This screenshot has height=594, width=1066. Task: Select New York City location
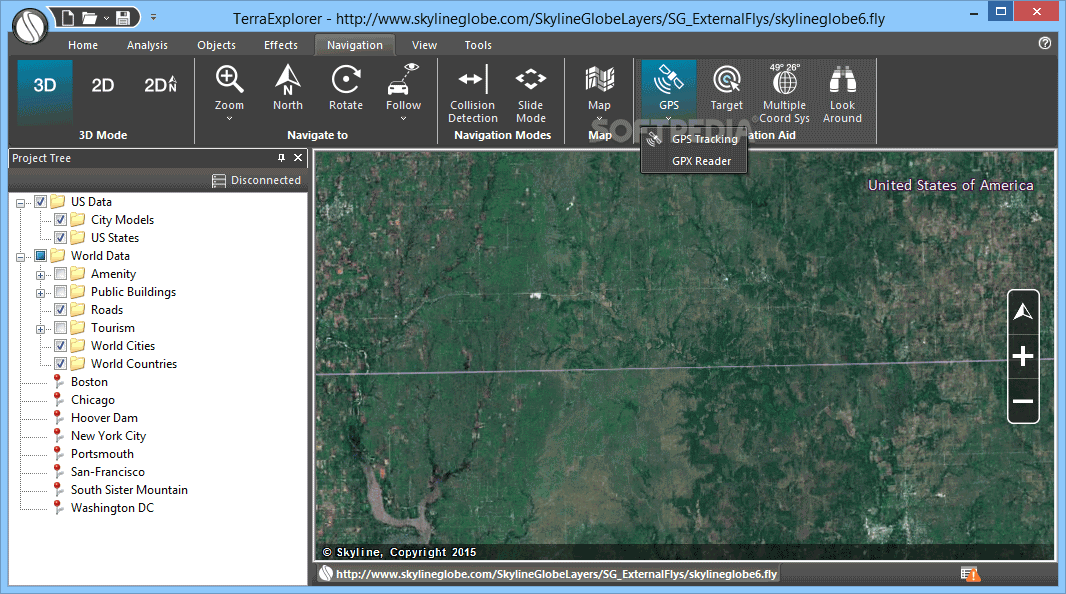tap(108, 436)
